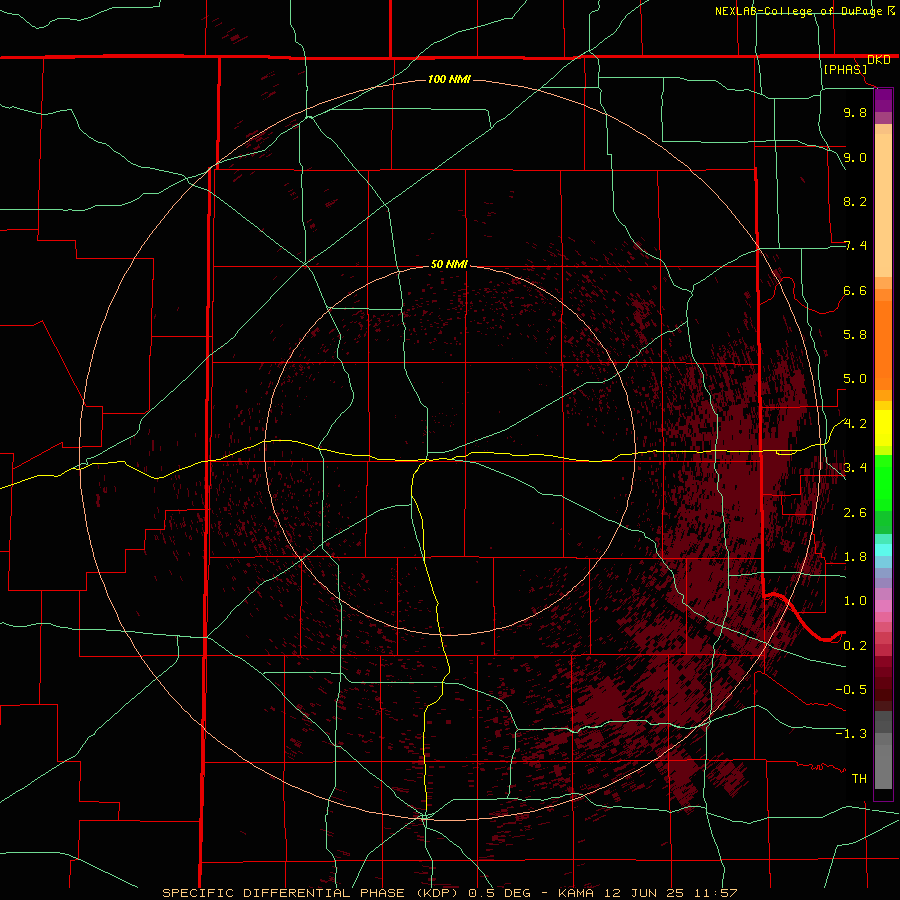
Task: Click the 2.6 legend value
Action: (x=855, y=513)
